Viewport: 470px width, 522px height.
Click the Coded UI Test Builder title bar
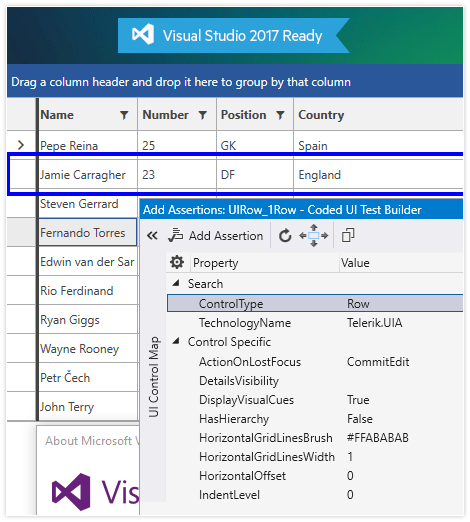coord(301,210)
